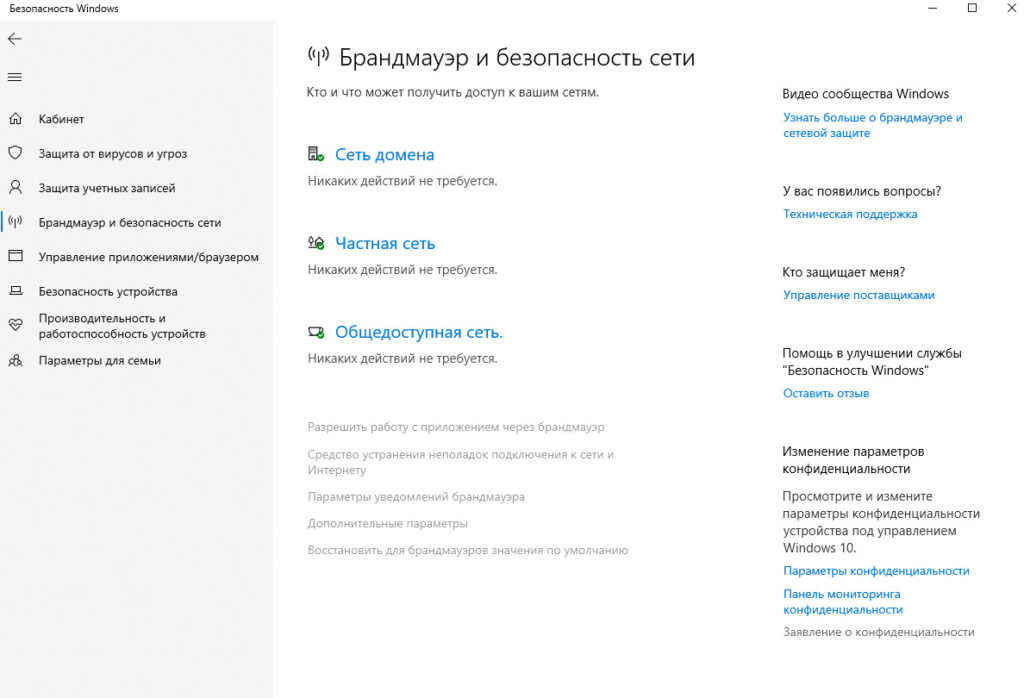Open Заявление о конфиденциальности
The height and width of the screenshot is (698, 1024).
pos(878,632)
